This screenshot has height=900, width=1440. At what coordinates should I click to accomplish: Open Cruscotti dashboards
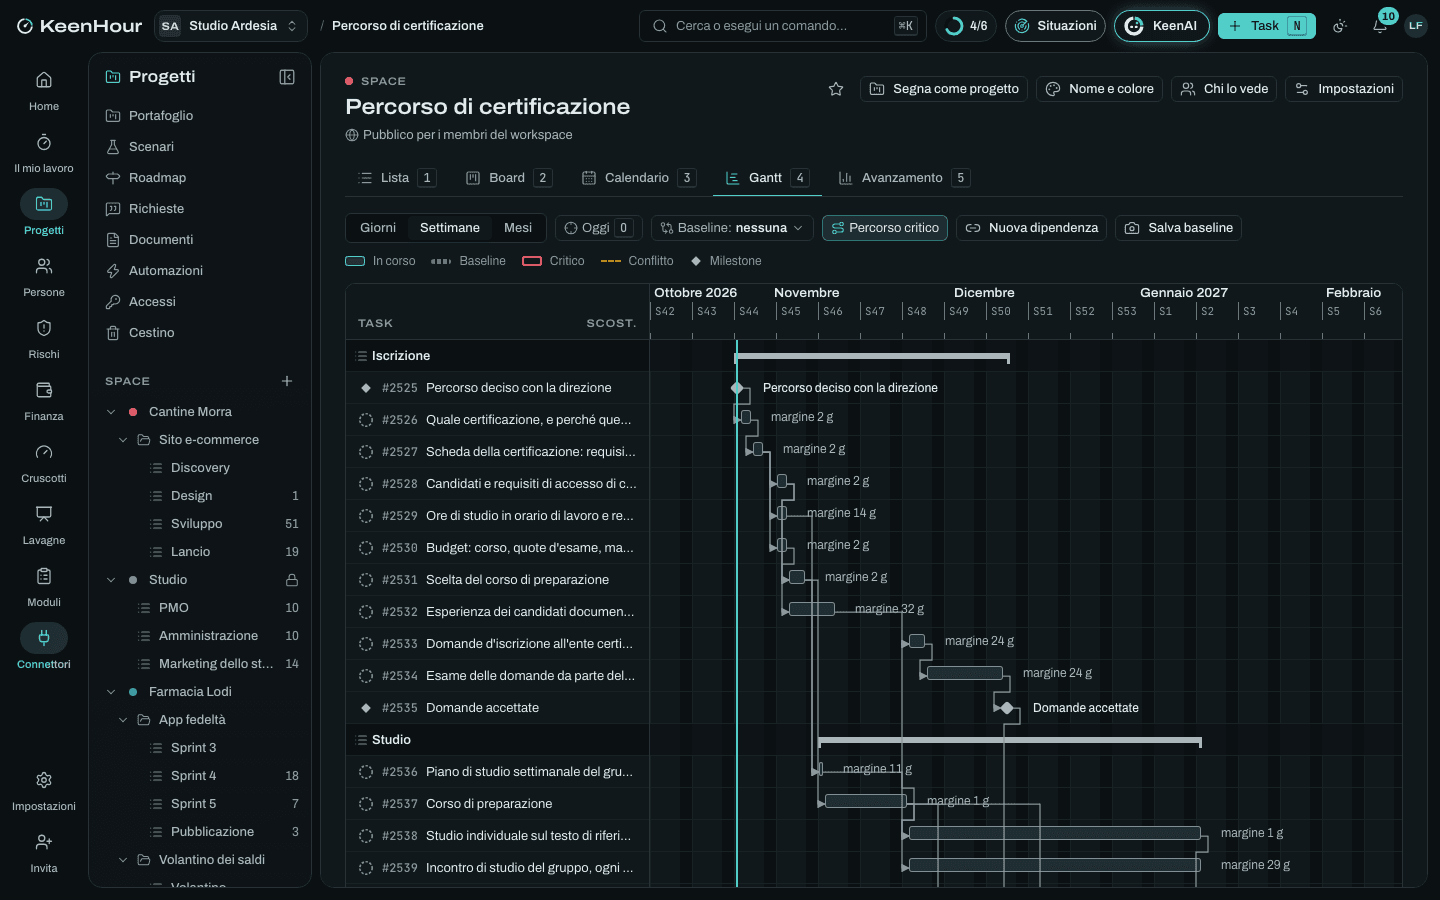pyautogui.click(x=44, y=462)
